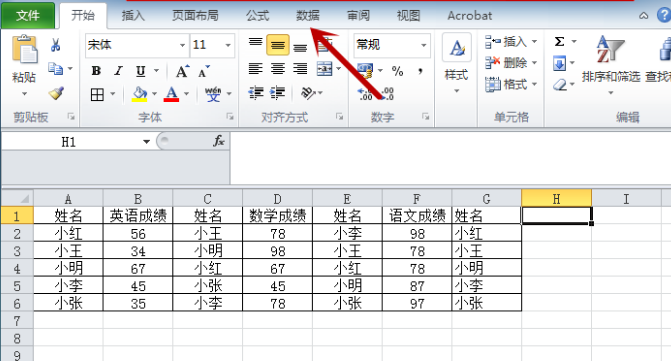The height and width of the screenshot is (361, 671).
Task: Select row 1 header
Action: pyautogui.click(x=17, y=216)
